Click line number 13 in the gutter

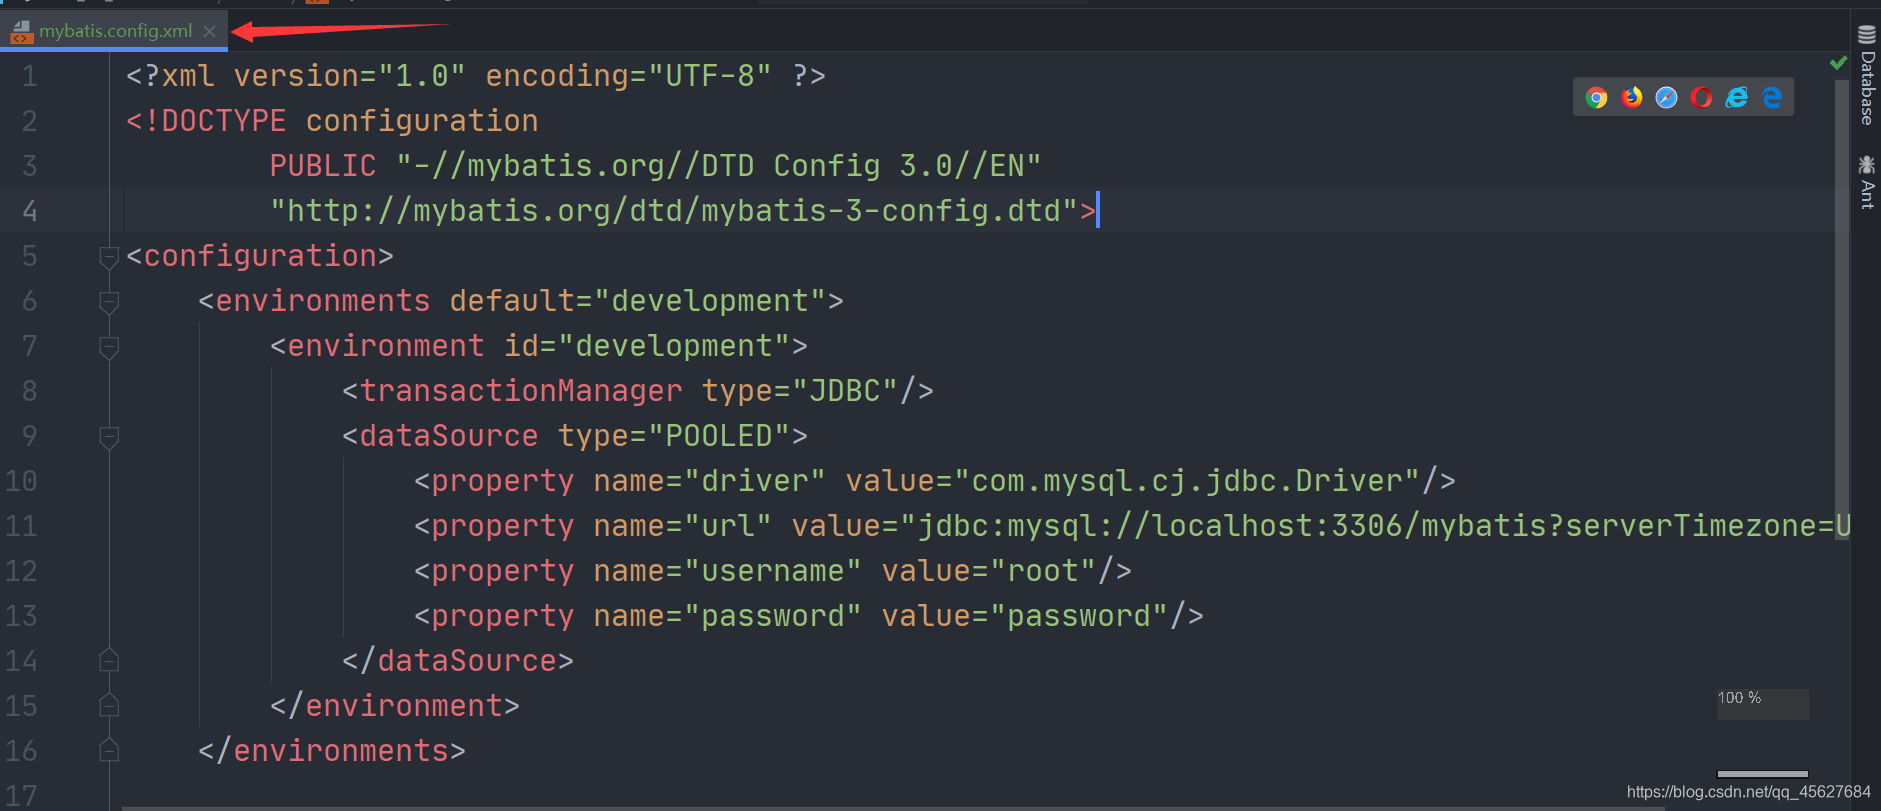(21, 616)
